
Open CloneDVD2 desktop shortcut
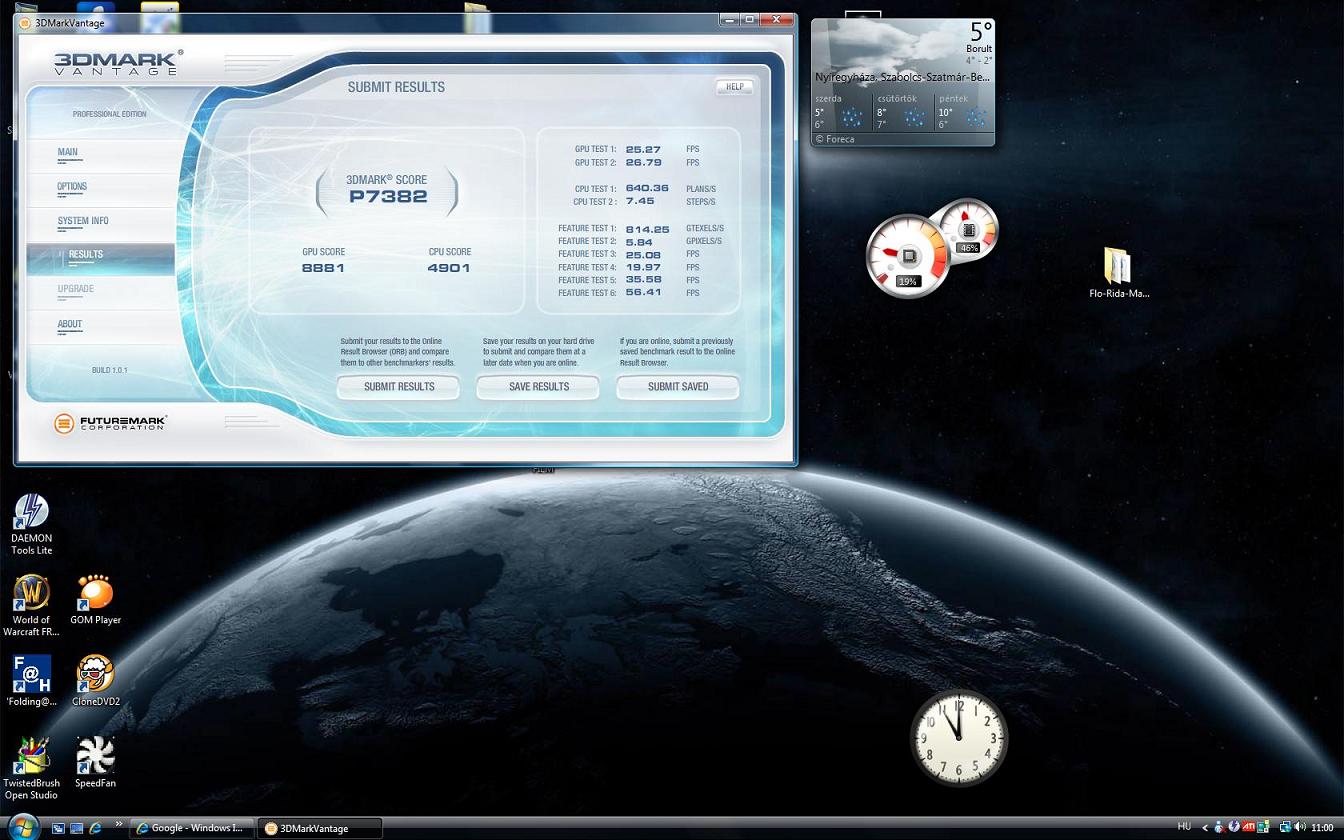95,681
